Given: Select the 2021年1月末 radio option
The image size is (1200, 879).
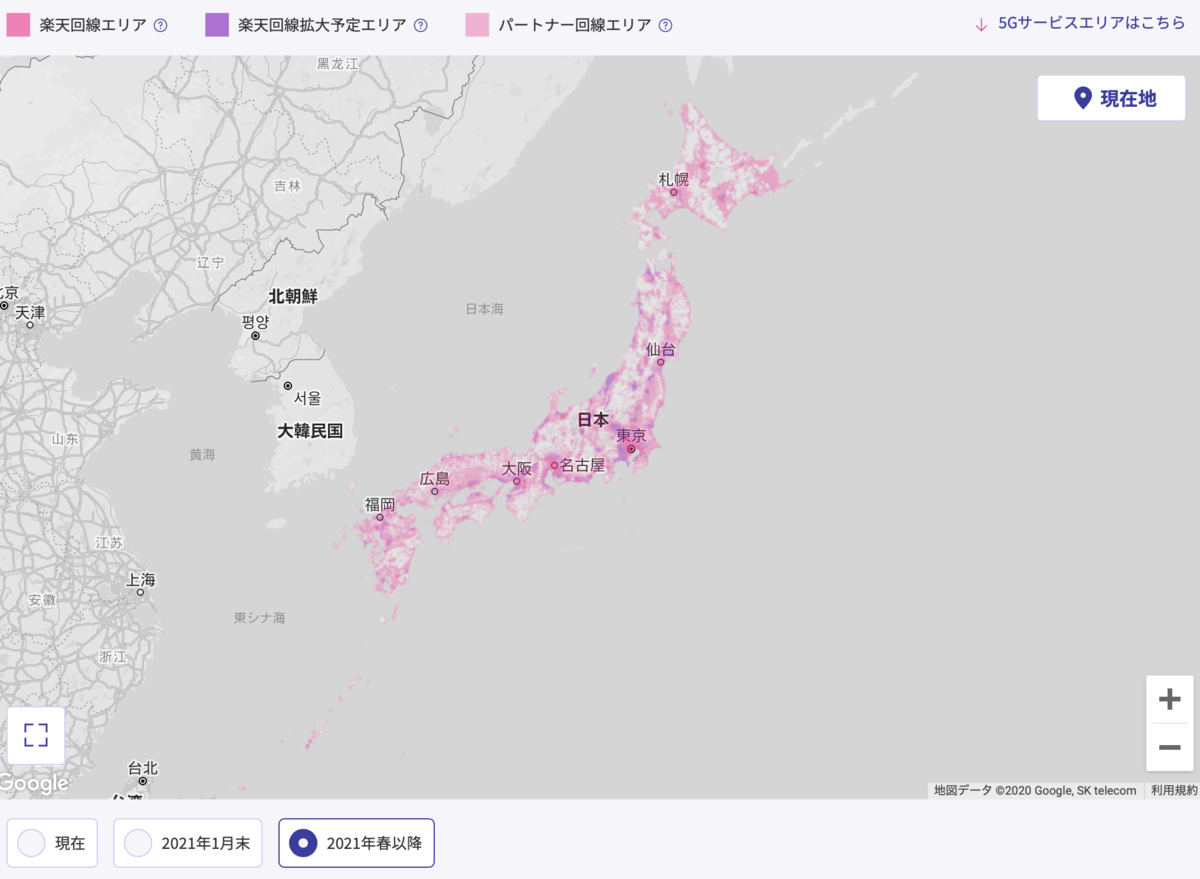Looking at the screenshot, I should pos(188,843).
